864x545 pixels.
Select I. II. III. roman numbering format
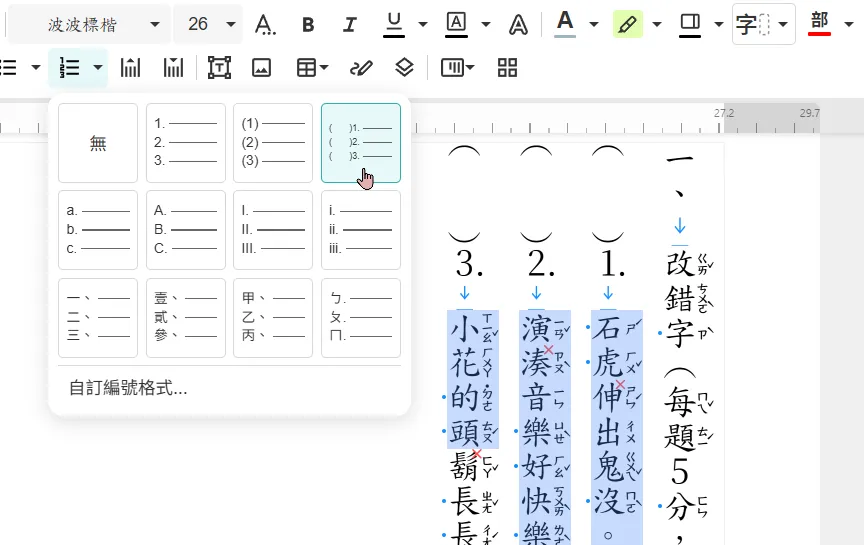coord(273,230)
